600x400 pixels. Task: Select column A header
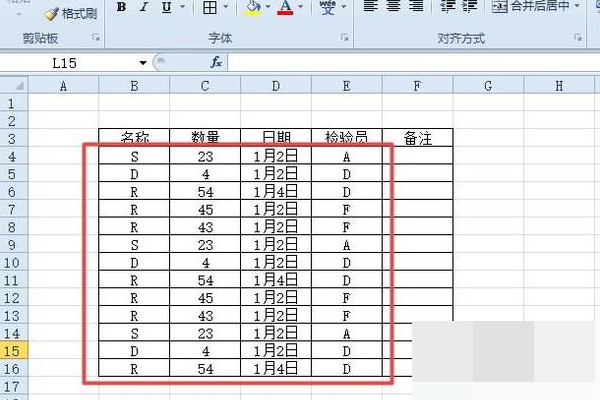click(x=64, y=86)
